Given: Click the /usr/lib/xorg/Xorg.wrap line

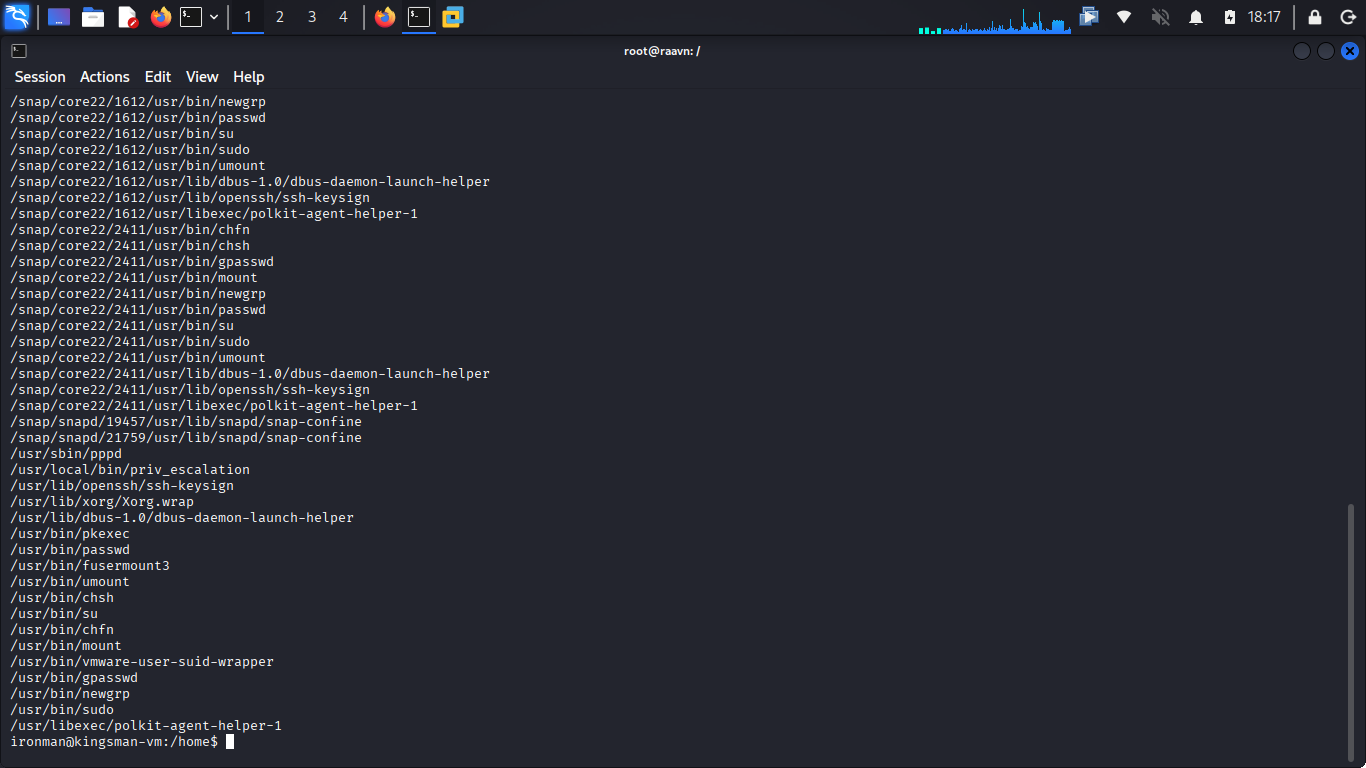Looking at the screenshot, I should 102,501.
